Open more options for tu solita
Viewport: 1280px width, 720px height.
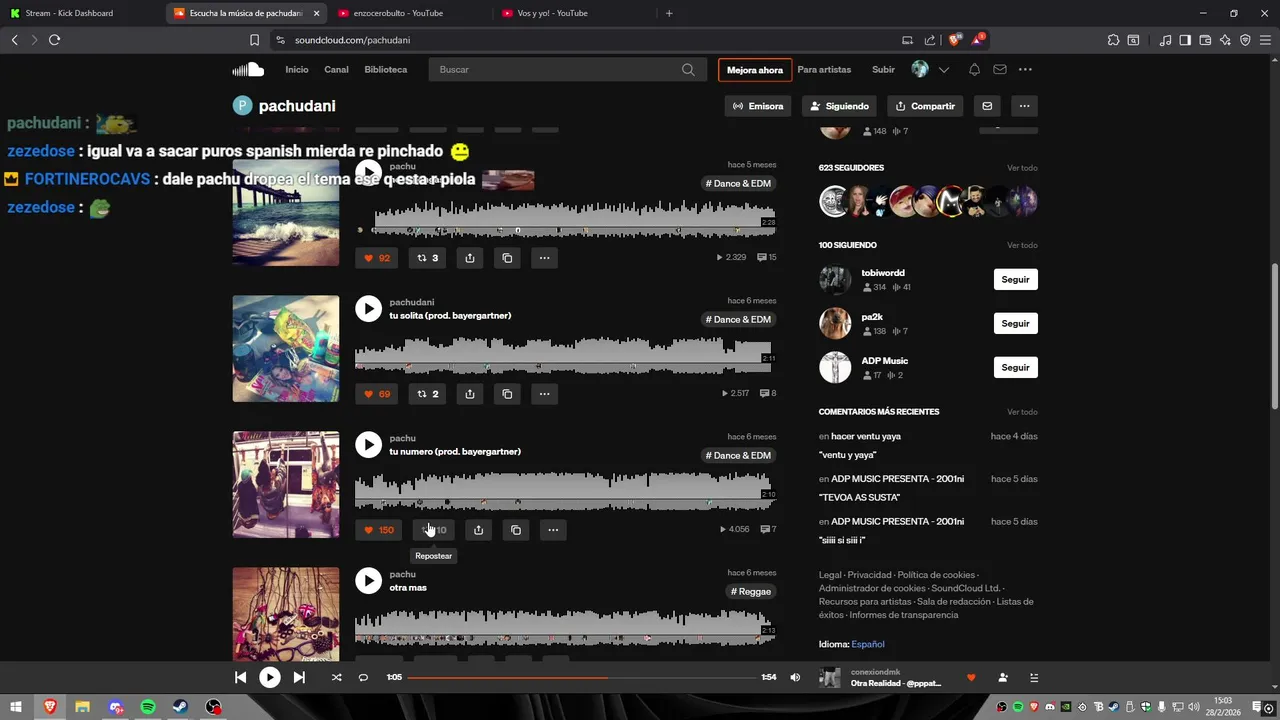click(544, 394)
